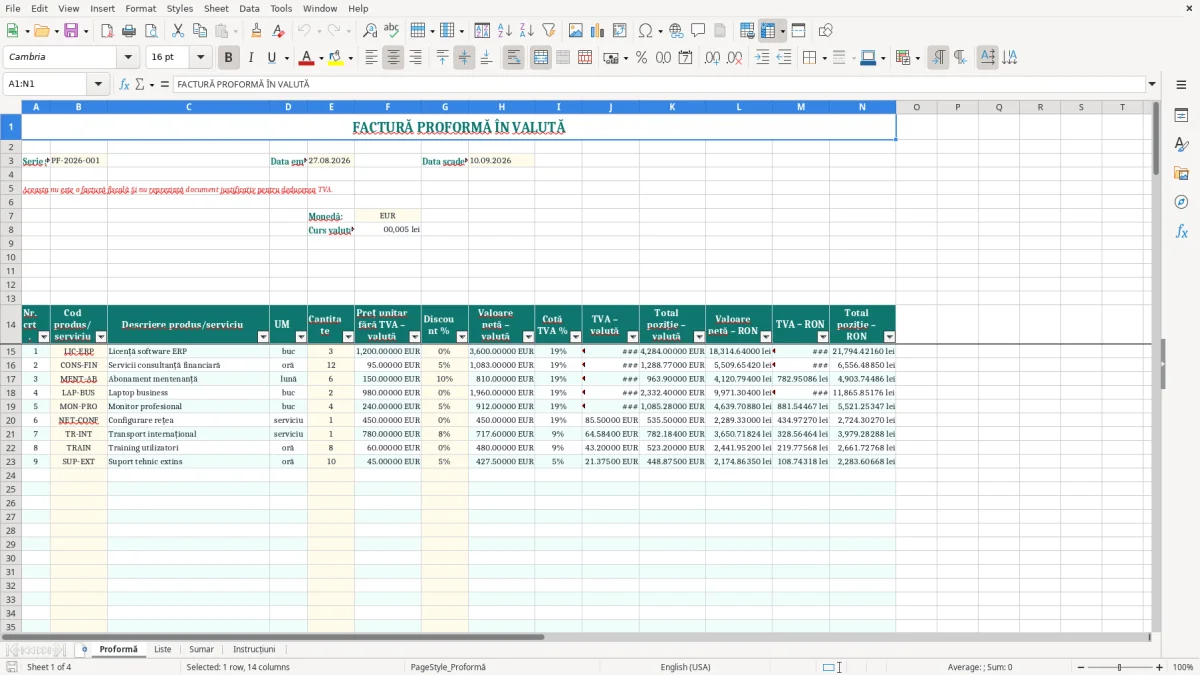Sort ascending A to Z
Image resolution: width=1200 pixels, height=675 pixels.
505,31
